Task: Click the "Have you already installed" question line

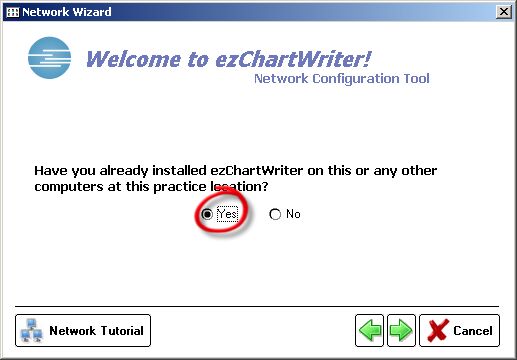Action: (x=235, y=171)
